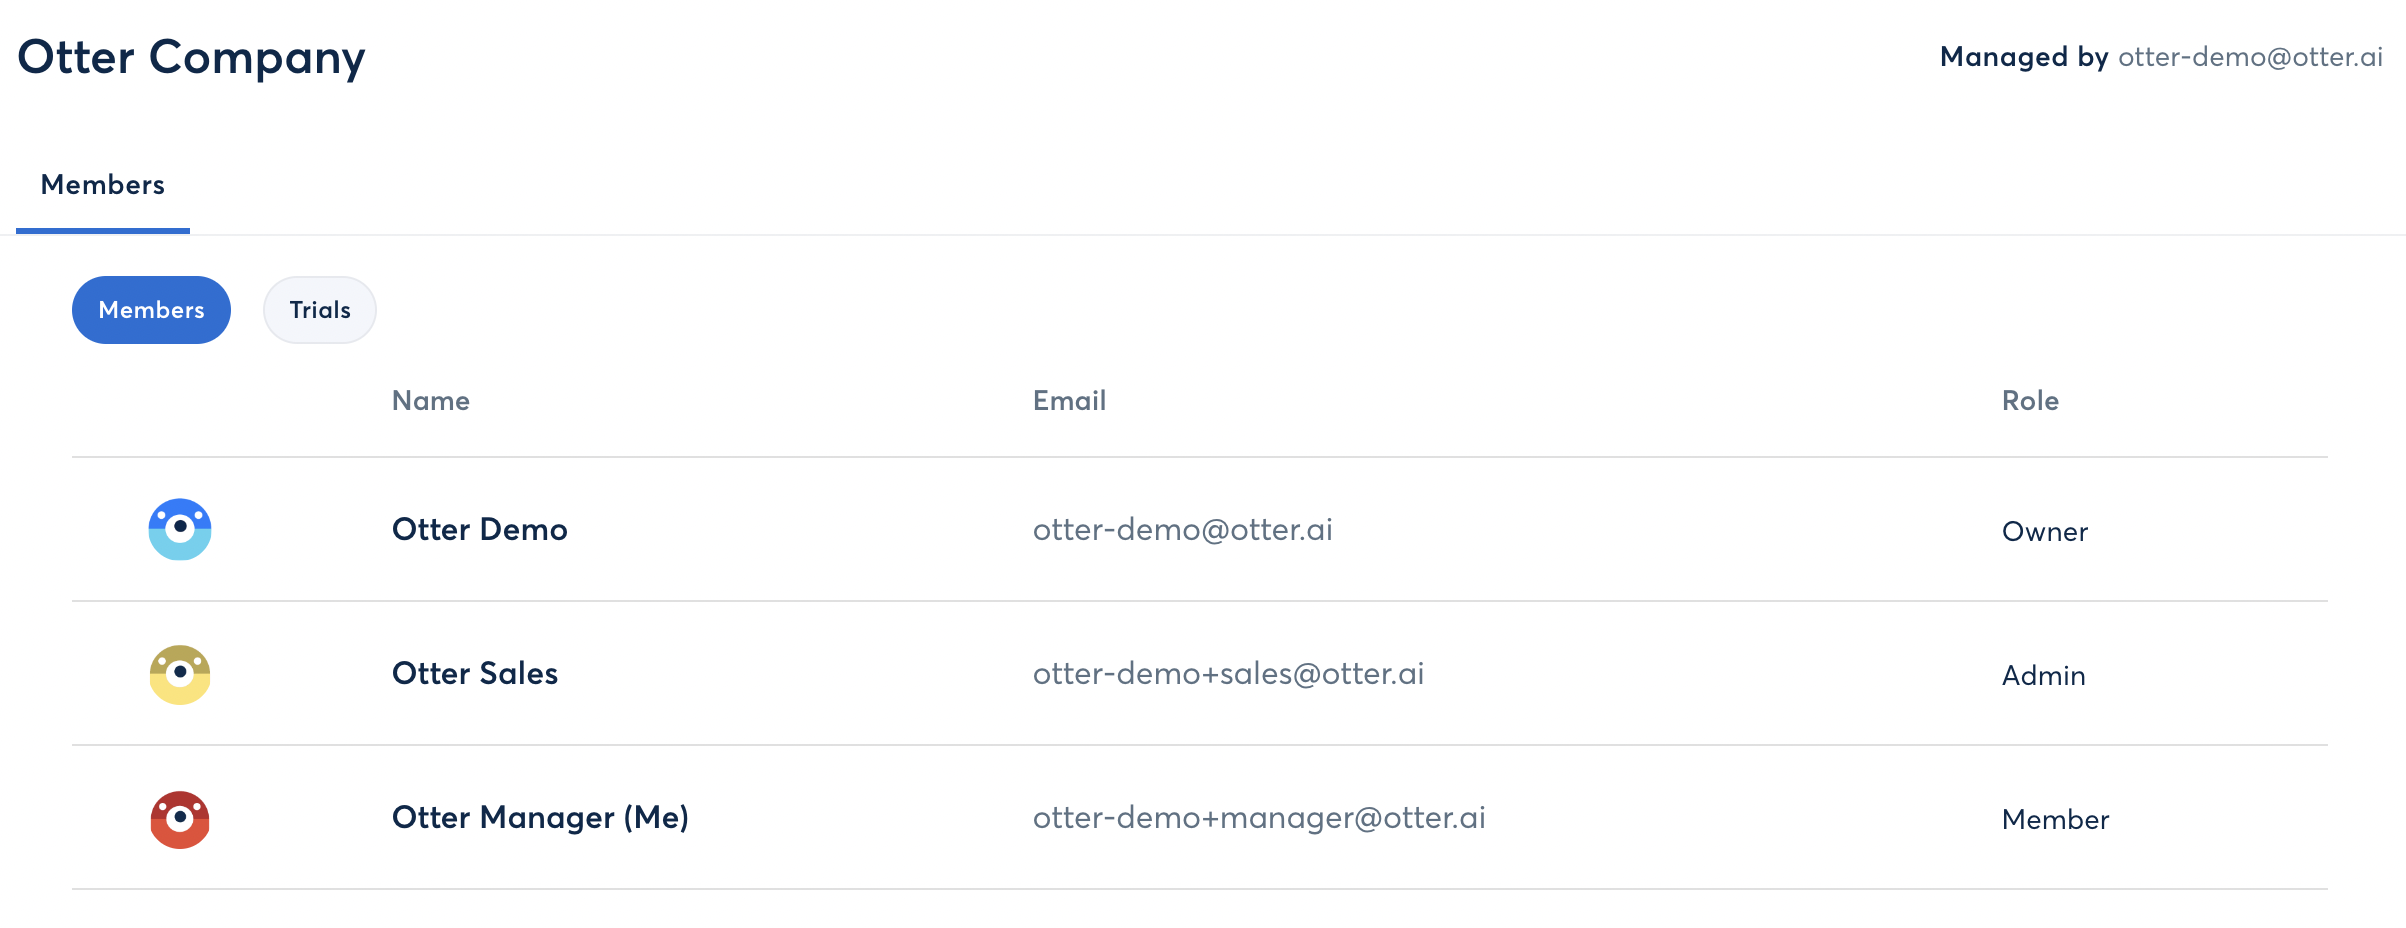Click the otter-demo+sales@otter.ai email
Screen dimensions: 2406x928
tap(1228, 674)
